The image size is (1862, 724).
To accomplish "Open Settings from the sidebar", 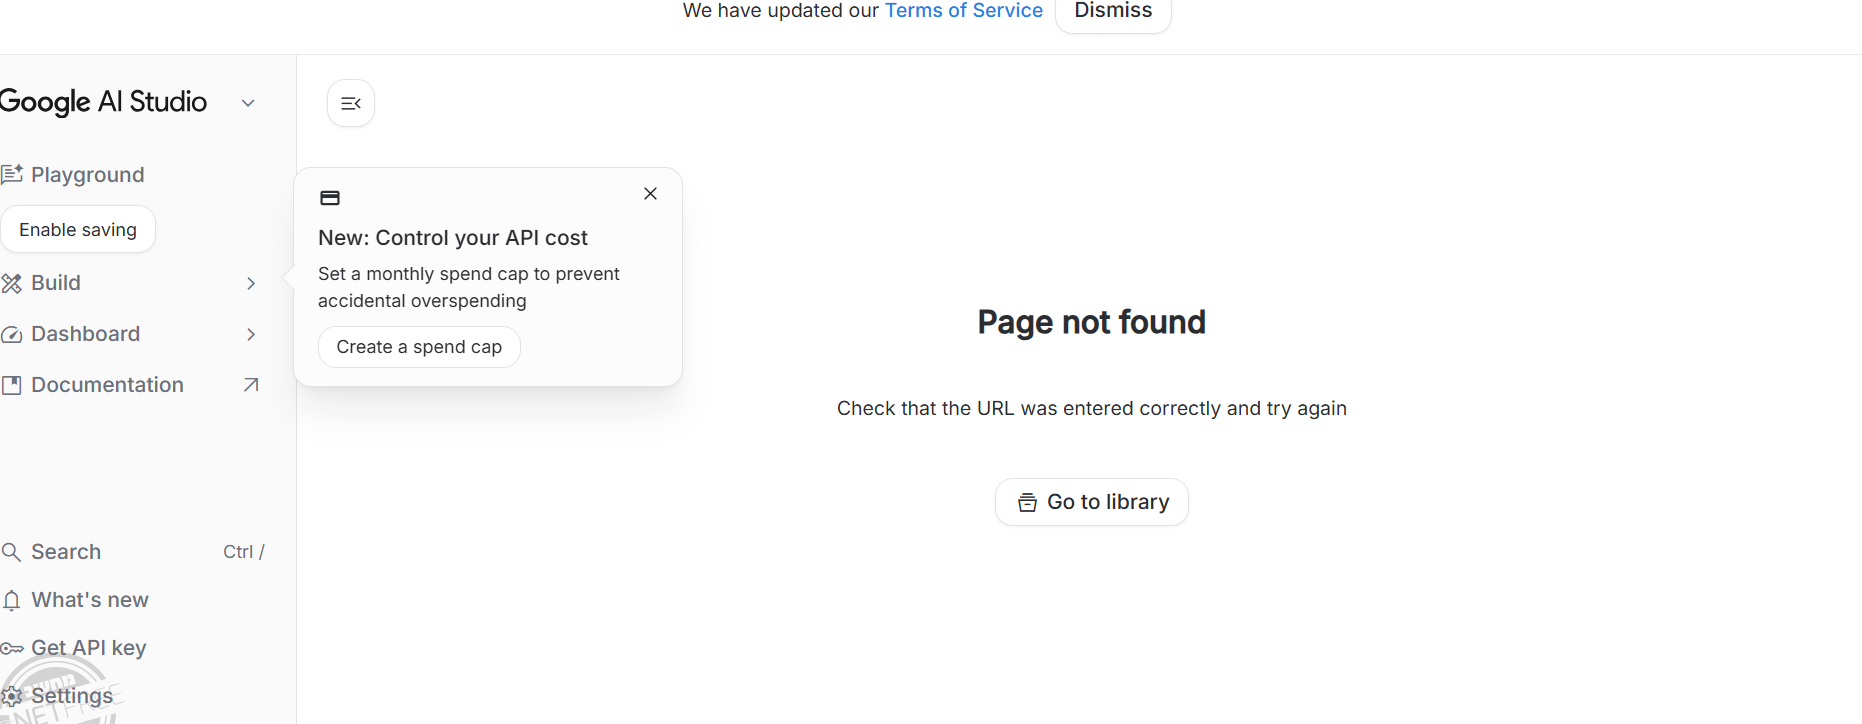I will pyautogui.click(x=72, y=696).
